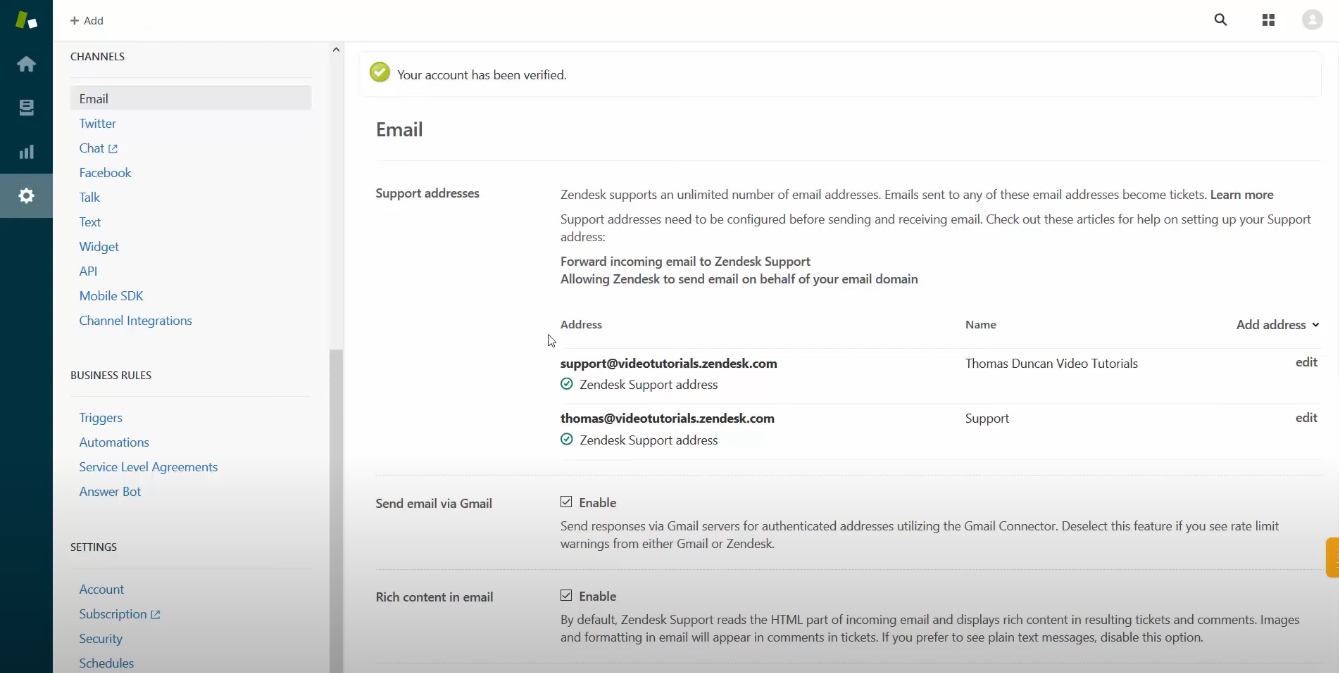Select Twitter in Channels menu

pos(98,123)
